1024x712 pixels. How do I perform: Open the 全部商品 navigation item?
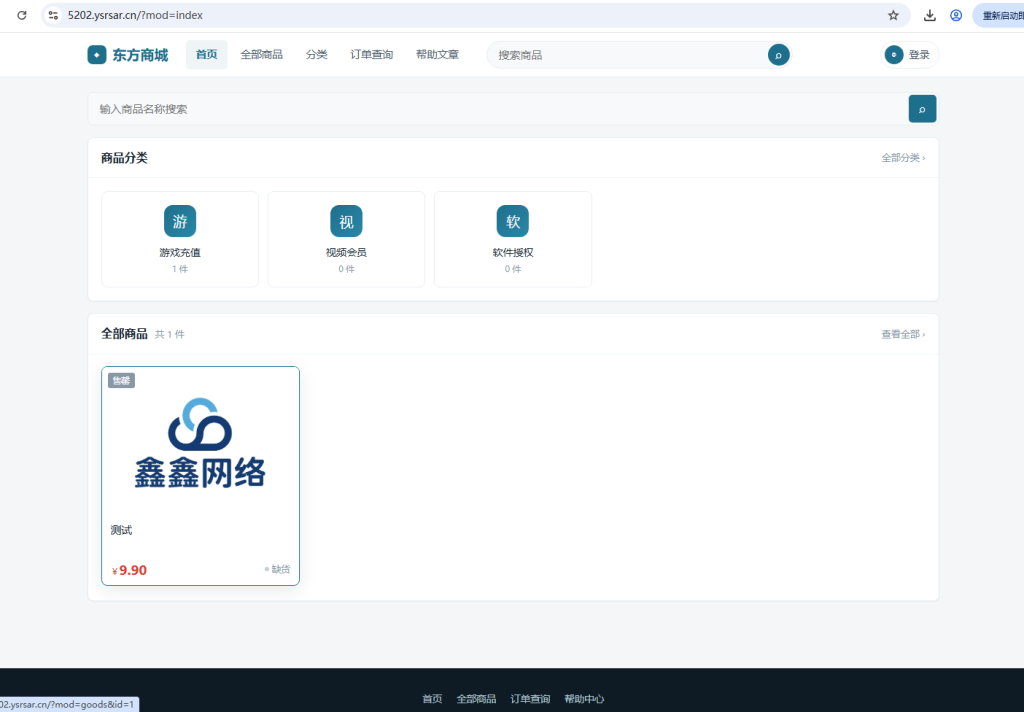(261, 55)
